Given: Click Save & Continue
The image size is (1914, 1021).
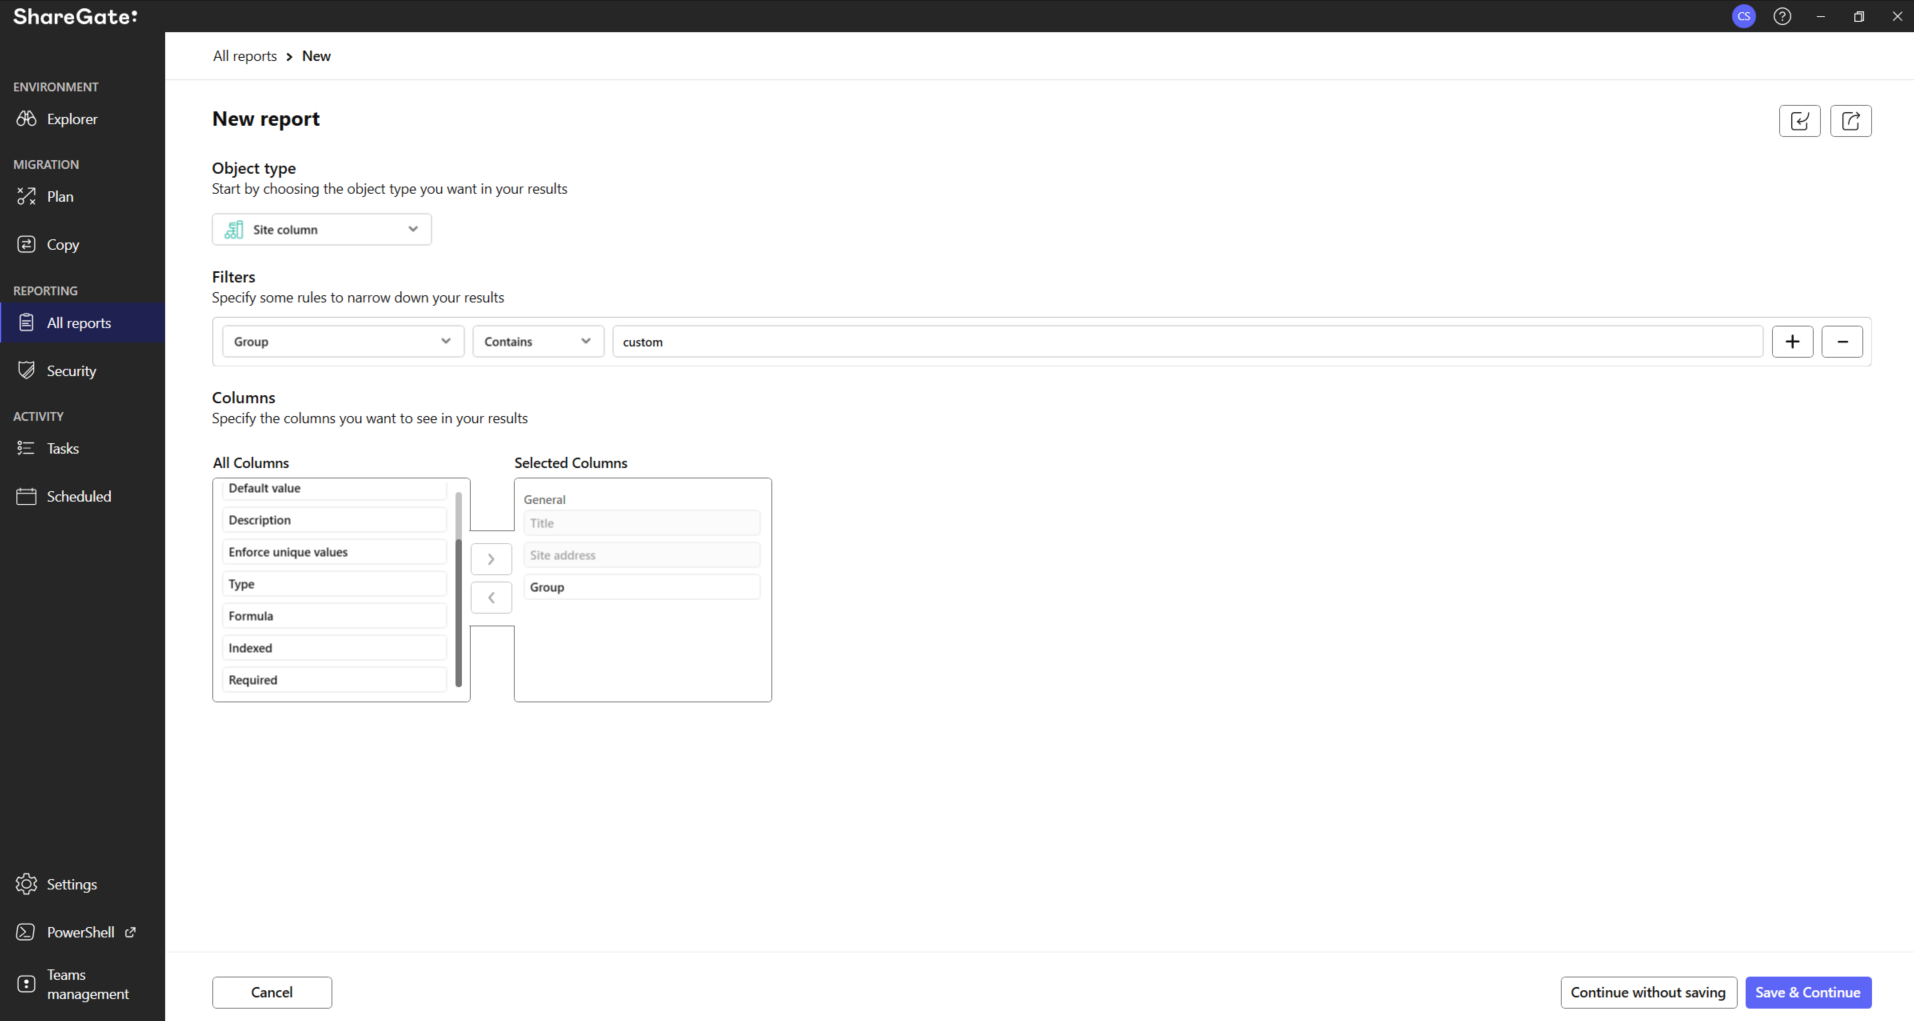Looking at the screenshot, I should [x=1808, y=993].
